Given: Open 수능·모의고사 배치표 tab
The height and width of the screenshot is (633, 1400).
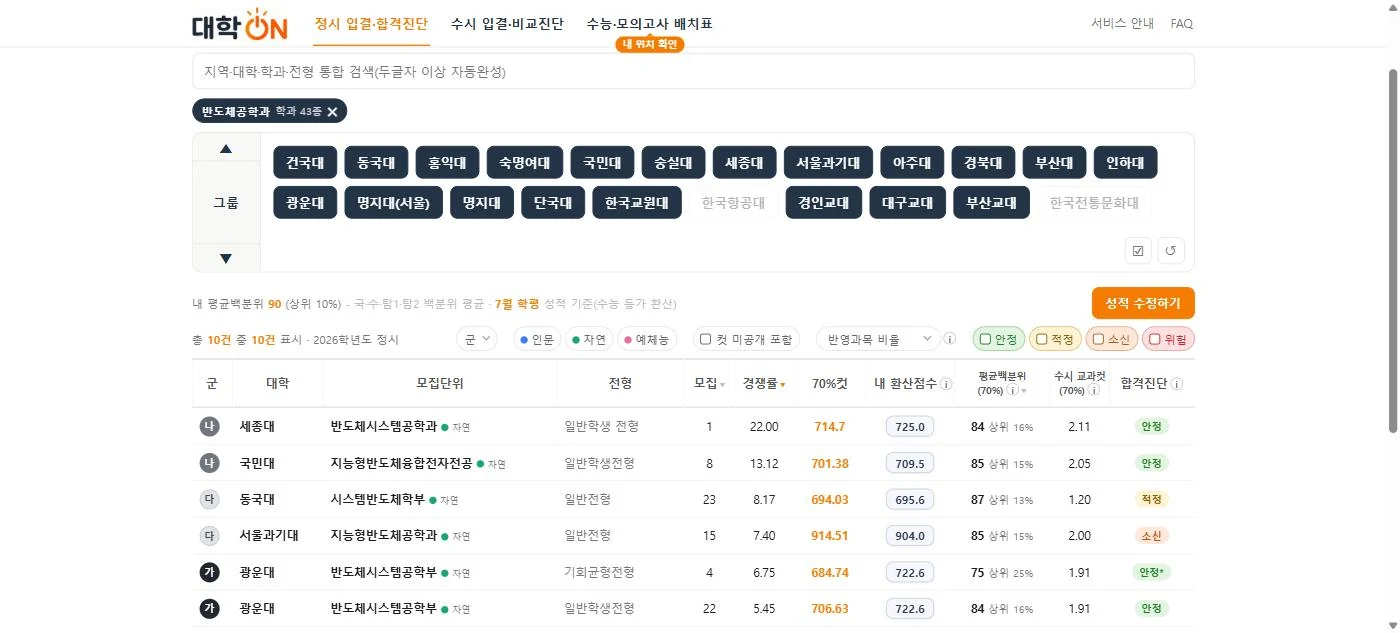Looking at the screenshot, I should (649, 24).
